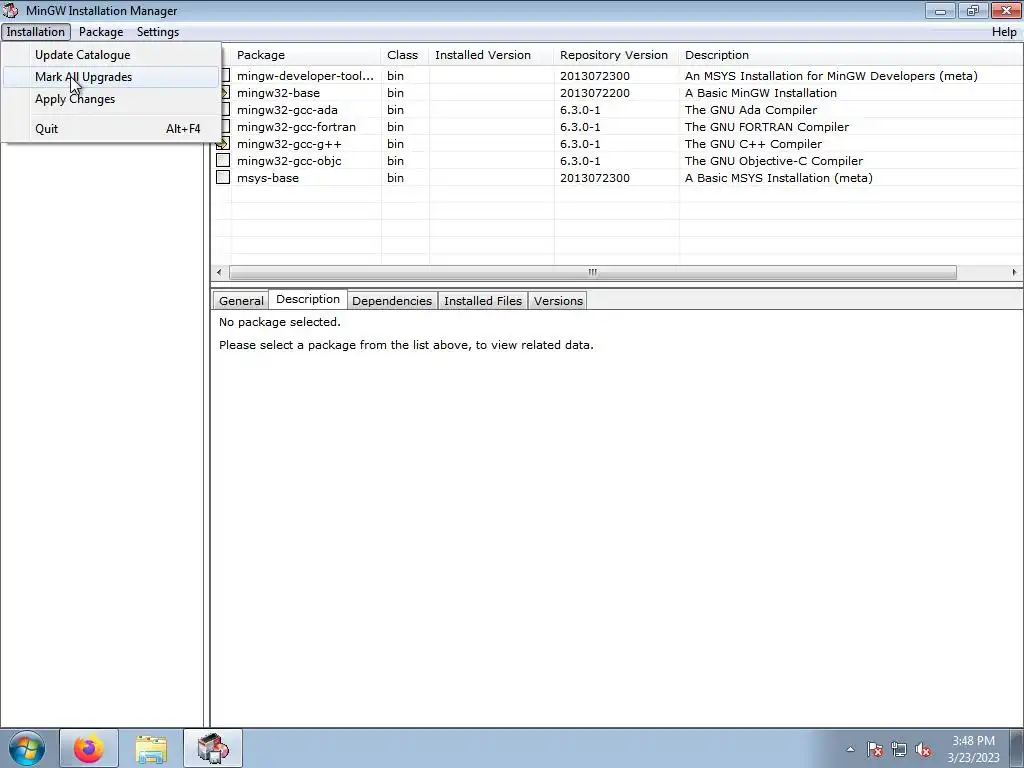
Task: Switch to the Description tab
Action: point(308,299)
